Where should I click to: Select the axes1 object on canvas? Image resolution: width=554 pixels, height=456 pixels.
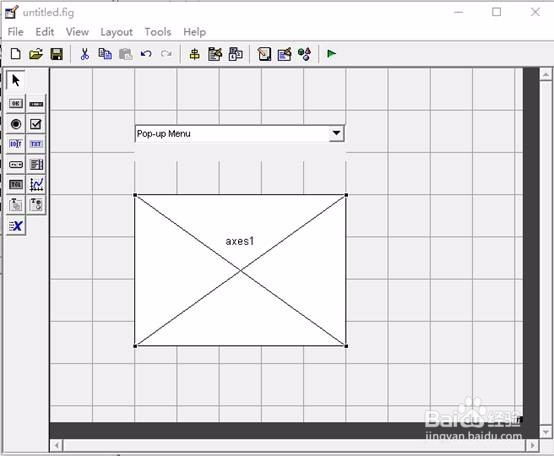240,270
